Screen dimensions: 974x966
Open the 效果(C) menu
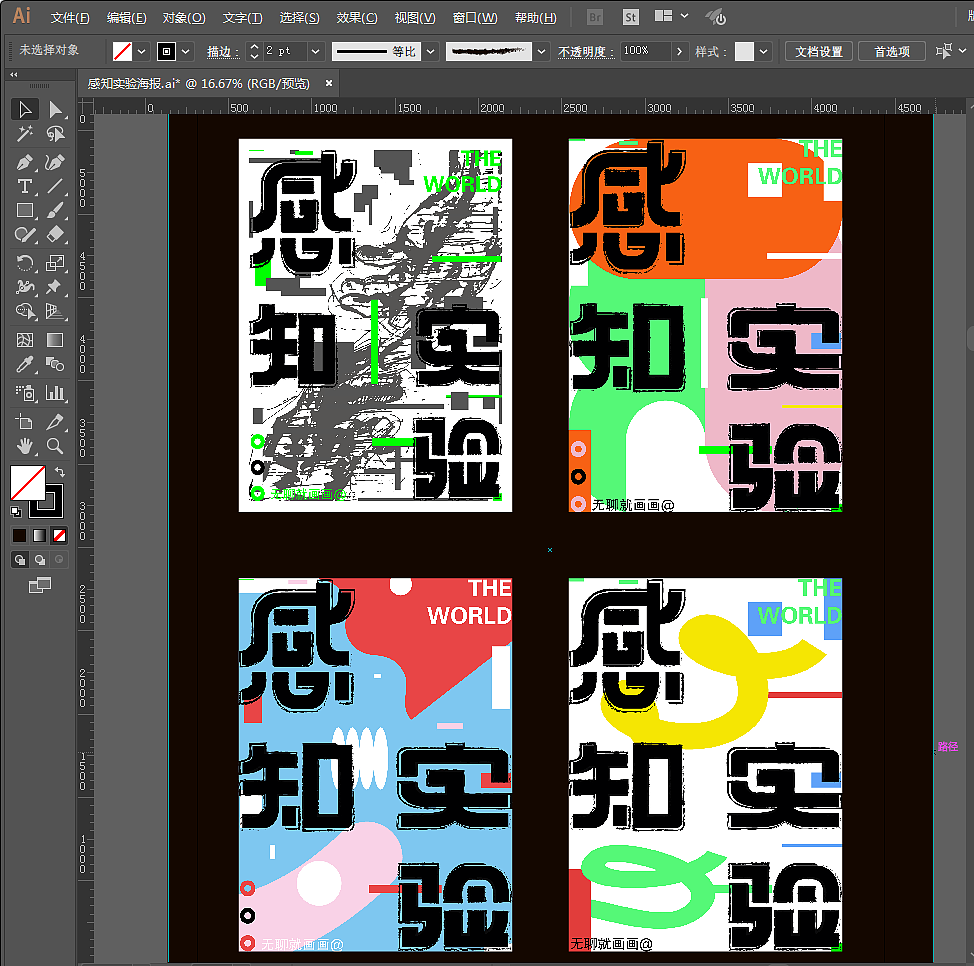pyautogui.click(x=357, y=18)
